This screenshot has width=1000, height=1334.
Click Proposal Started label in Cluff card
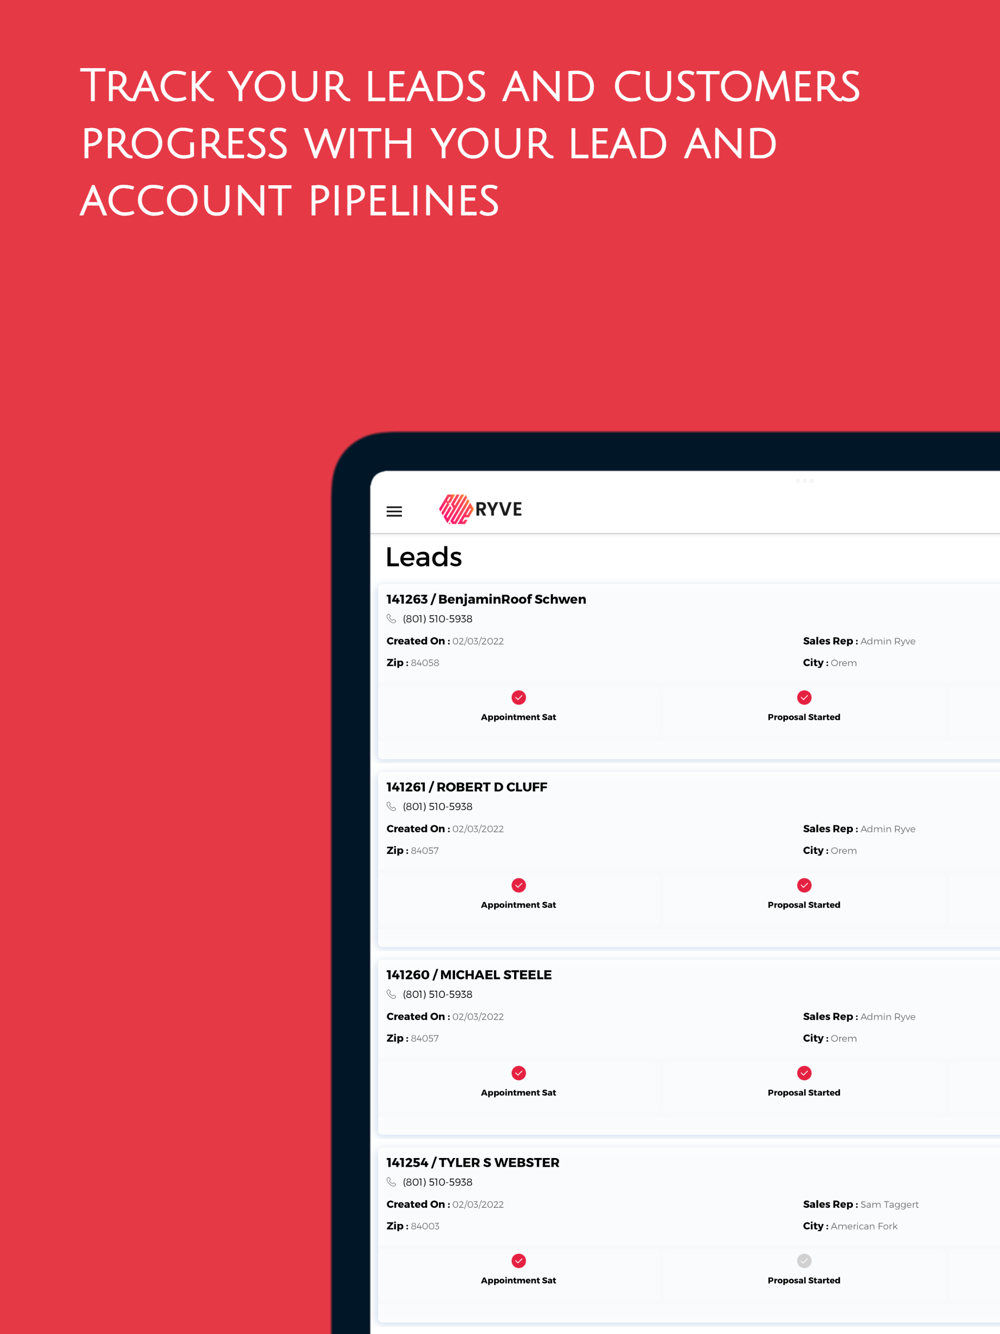(x=804, y=905)
